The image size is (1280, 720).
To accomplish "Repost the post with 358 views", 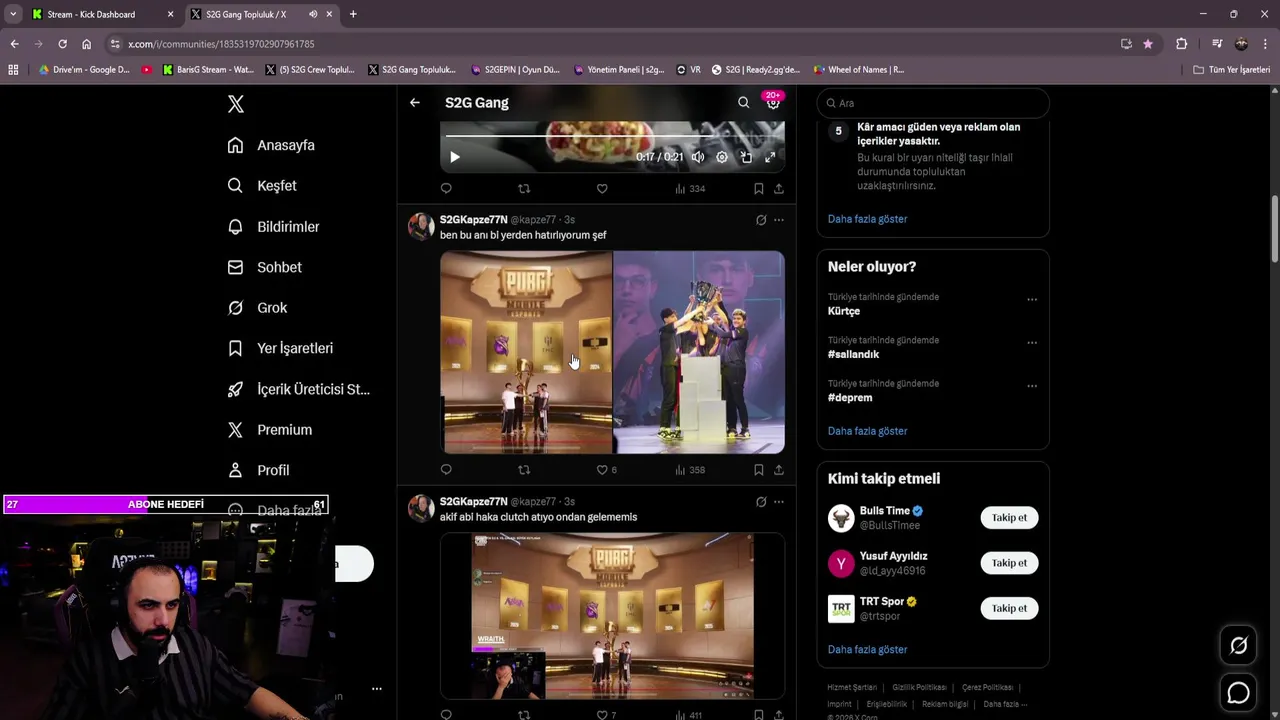I will click(524, 469).
